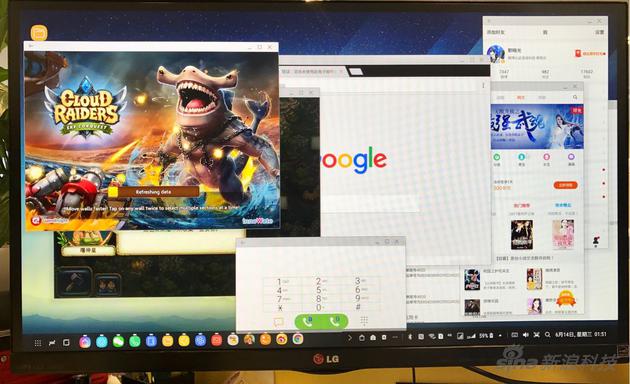The width and height of the screenshot is (630, 384).
Task: Click the orange pill button in reading app
Action: [x=565, y=185]
